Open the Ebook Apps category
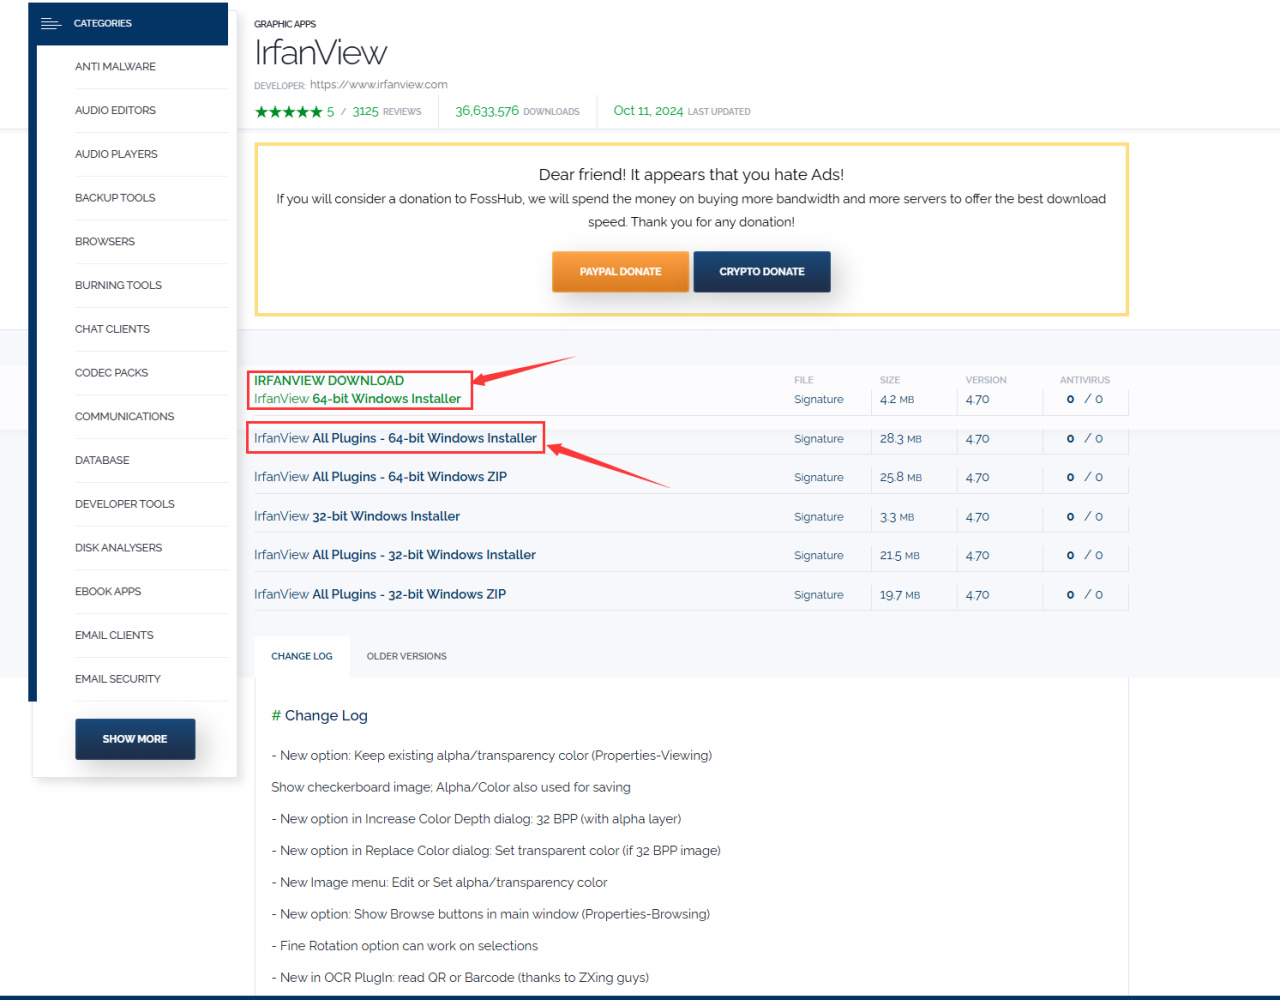This screenshot has height=1000, width=1280. (108, 592)
